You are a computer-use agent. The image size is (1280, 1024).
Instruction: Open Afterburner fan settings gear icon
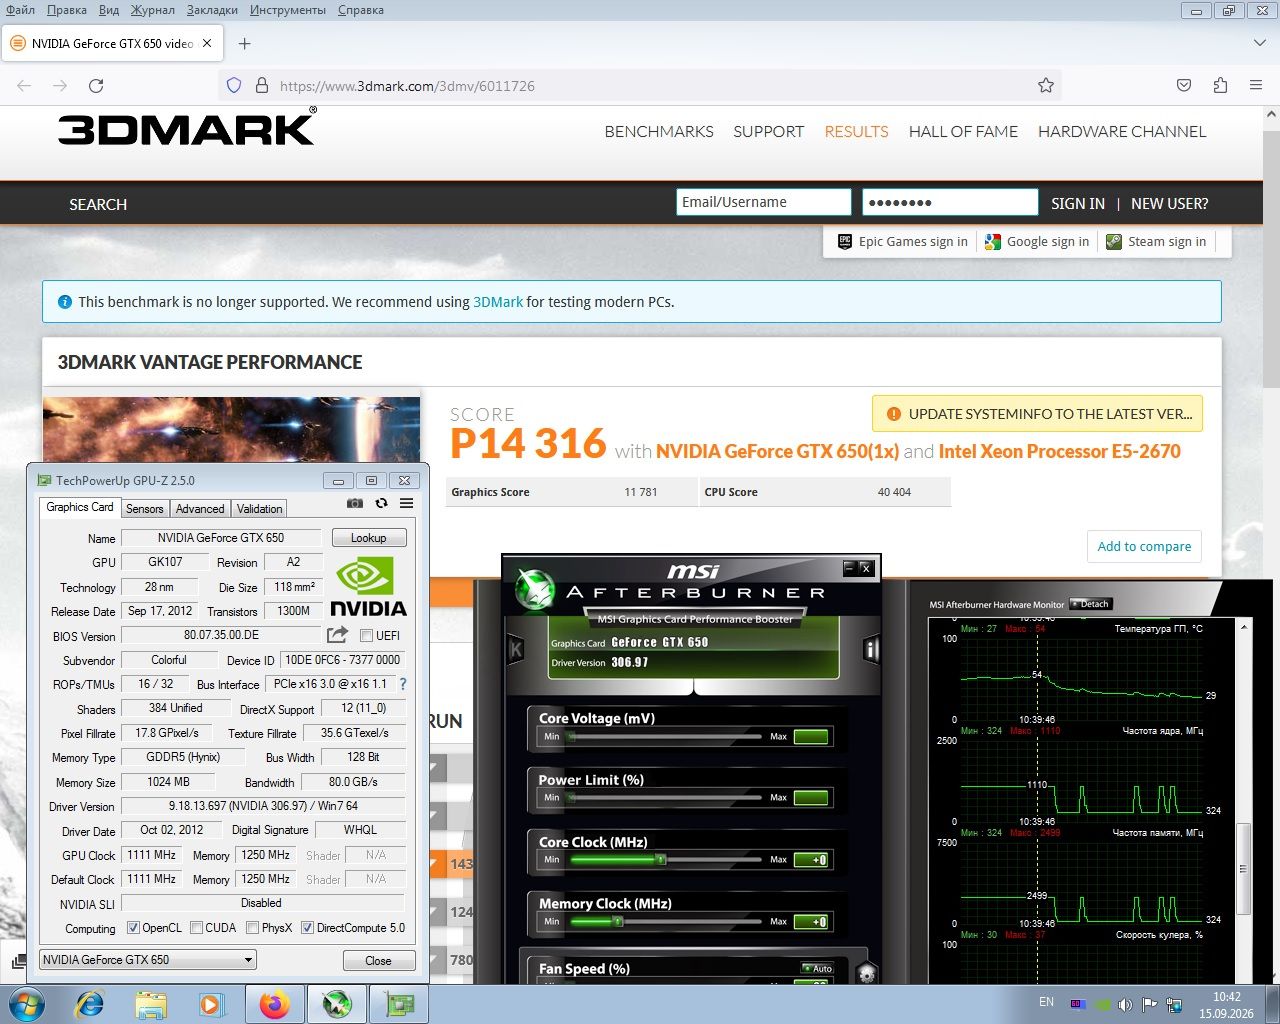tap(867, 972)
